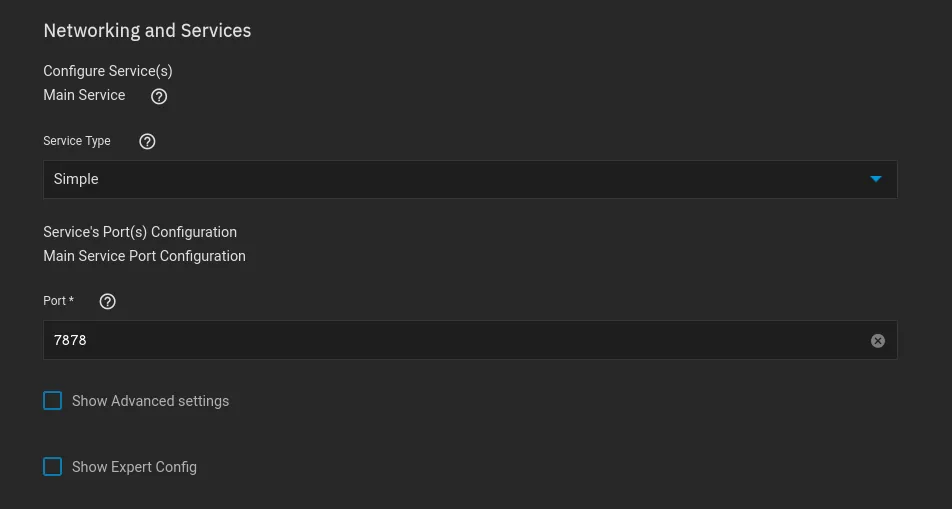Click the 'Main Service Port Configuration' text
952x509 pixels.
pos(144,256)
